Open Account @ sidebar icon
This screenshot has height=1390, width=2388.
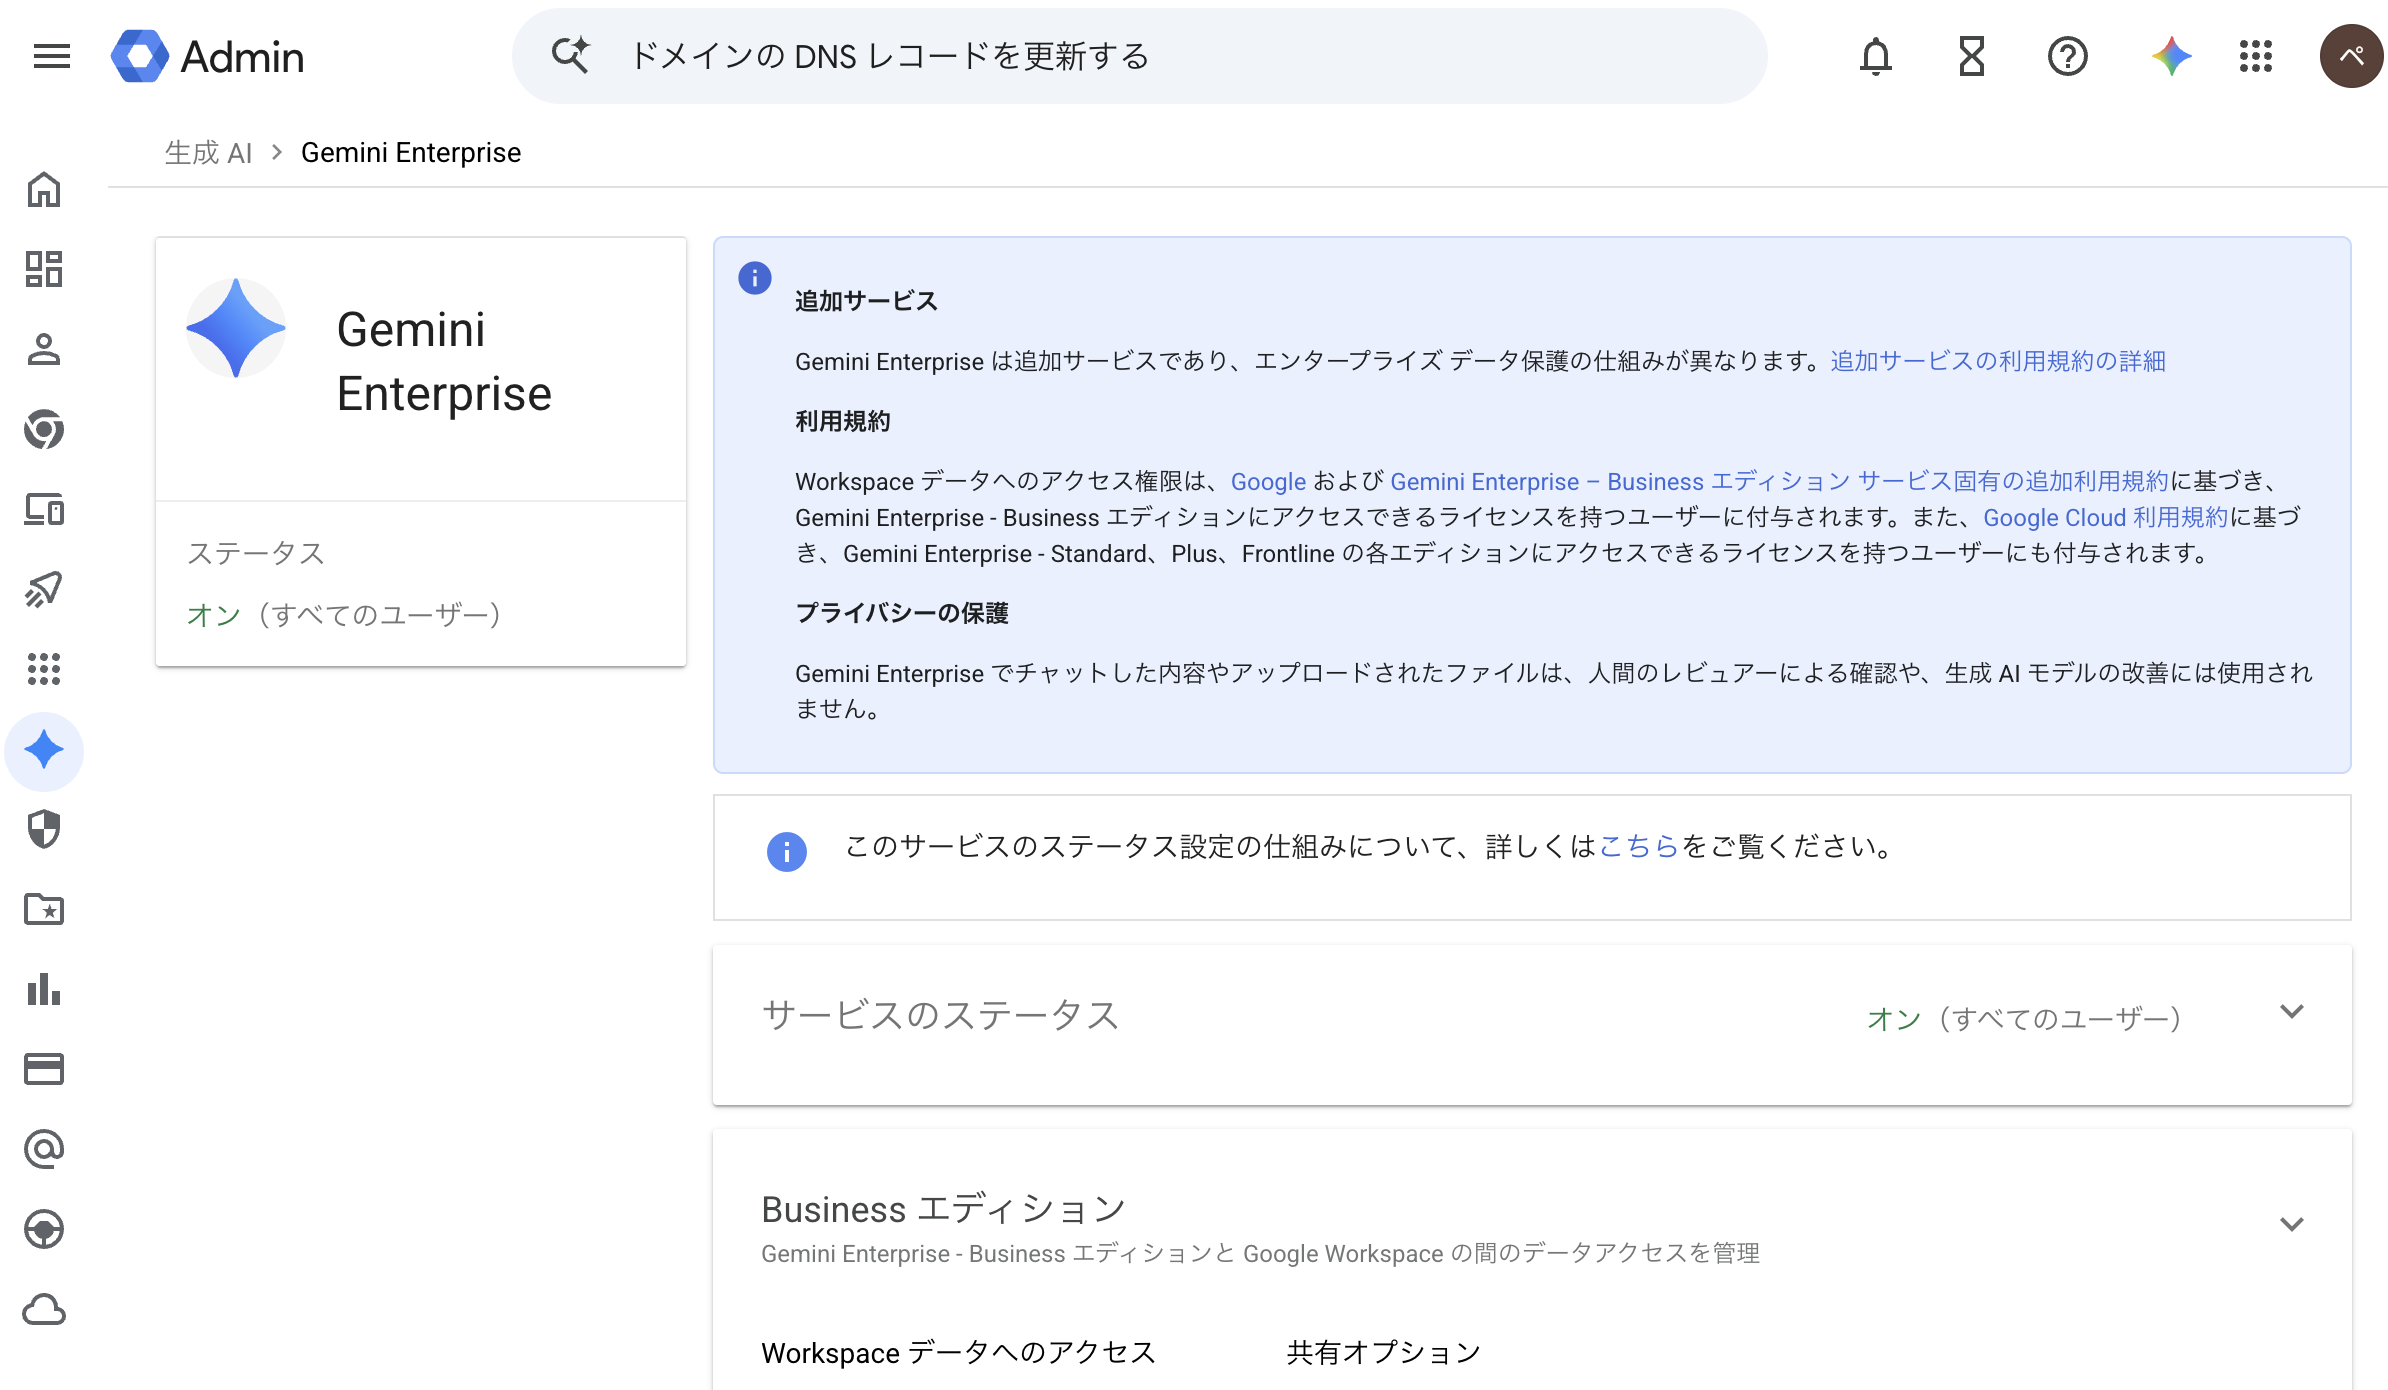coord(44,1149)
